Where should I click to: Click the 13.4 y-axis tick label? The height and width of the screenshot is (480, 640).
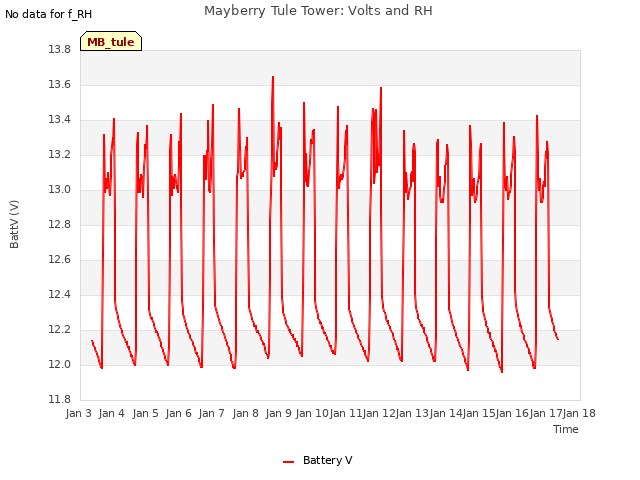pyautogui.click(x=60, y=120)
